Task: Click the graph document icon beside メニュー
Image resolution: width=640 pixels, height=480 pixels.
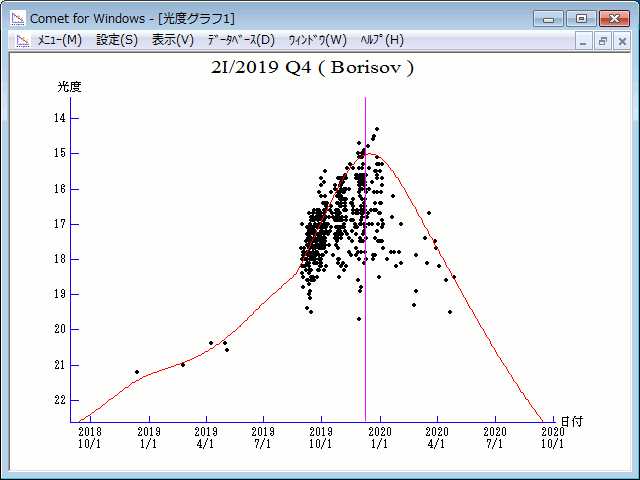Action: click(x=20, y=40)
